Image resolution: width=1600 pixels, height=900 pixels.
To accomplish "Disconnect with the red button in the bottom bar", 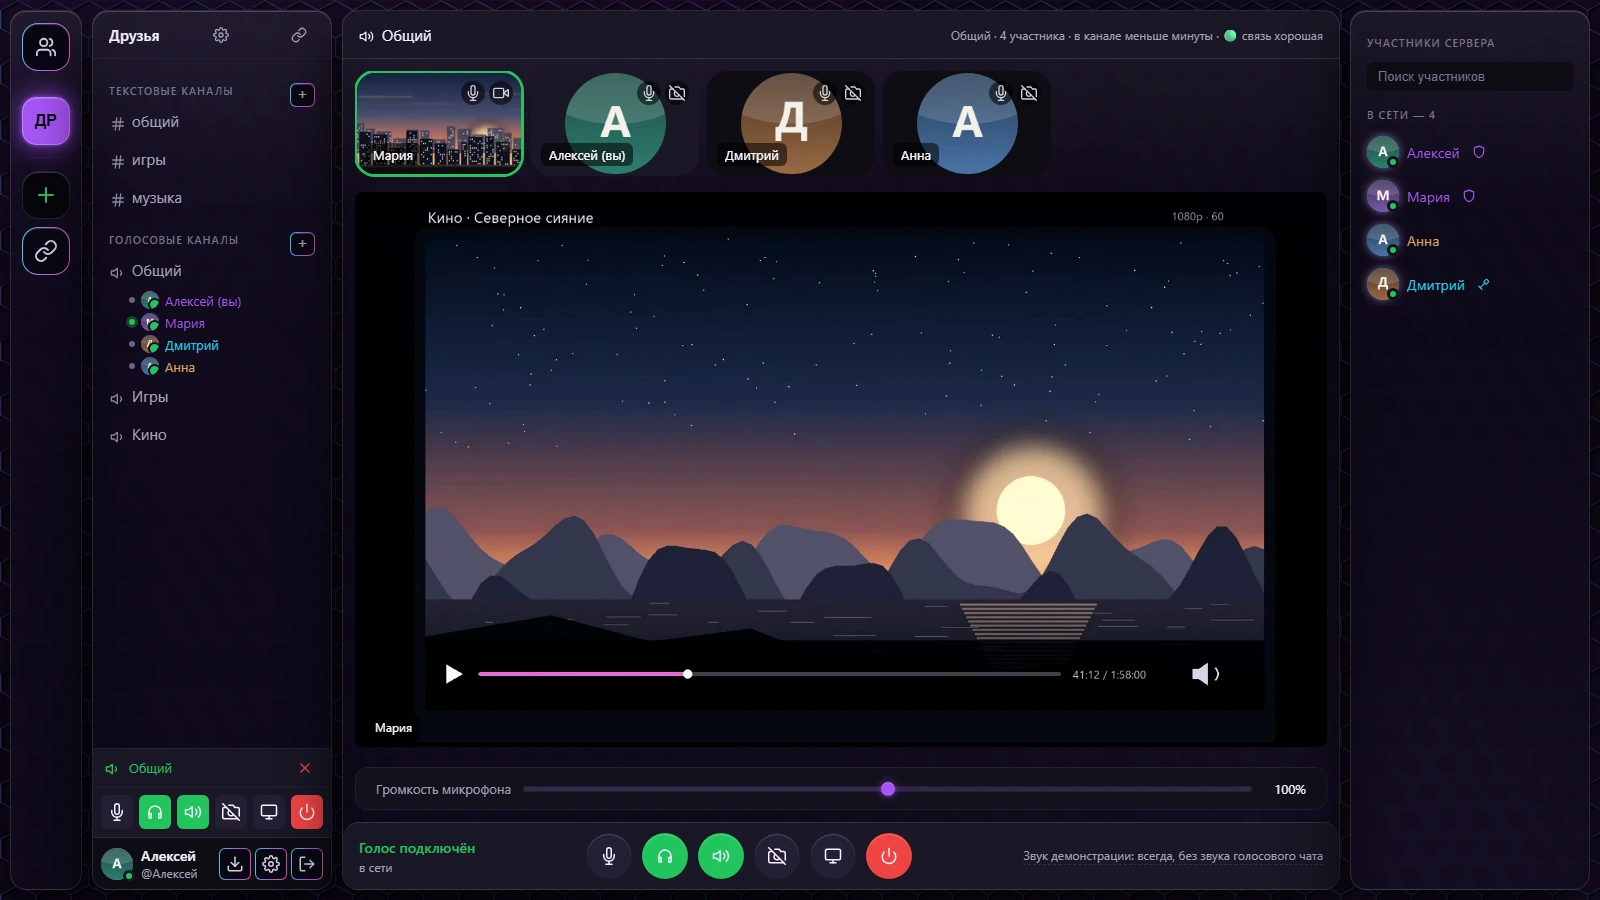I will click(x=889, y=856).
